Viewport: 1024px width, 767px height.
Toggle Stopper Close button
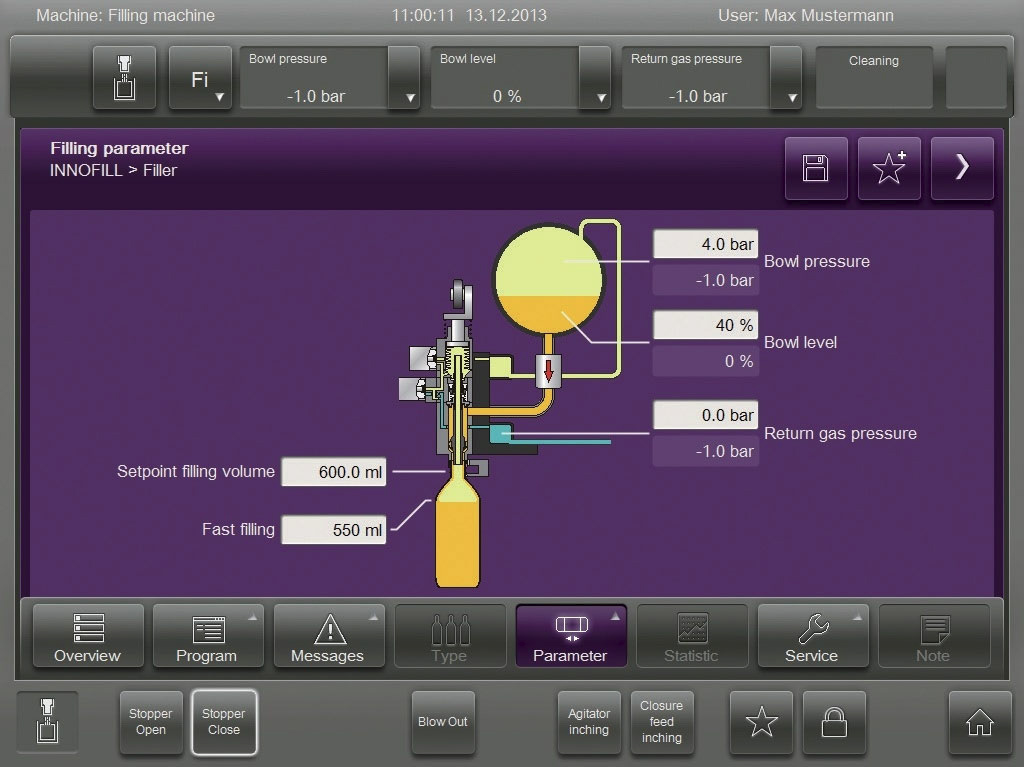[224, 722]
